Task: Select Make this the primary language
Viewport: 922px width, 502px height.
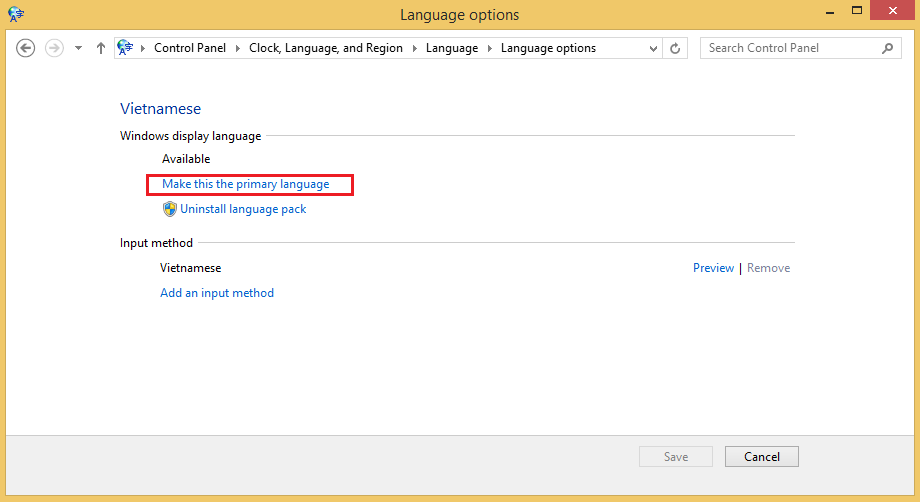Action: coord(246,184)
